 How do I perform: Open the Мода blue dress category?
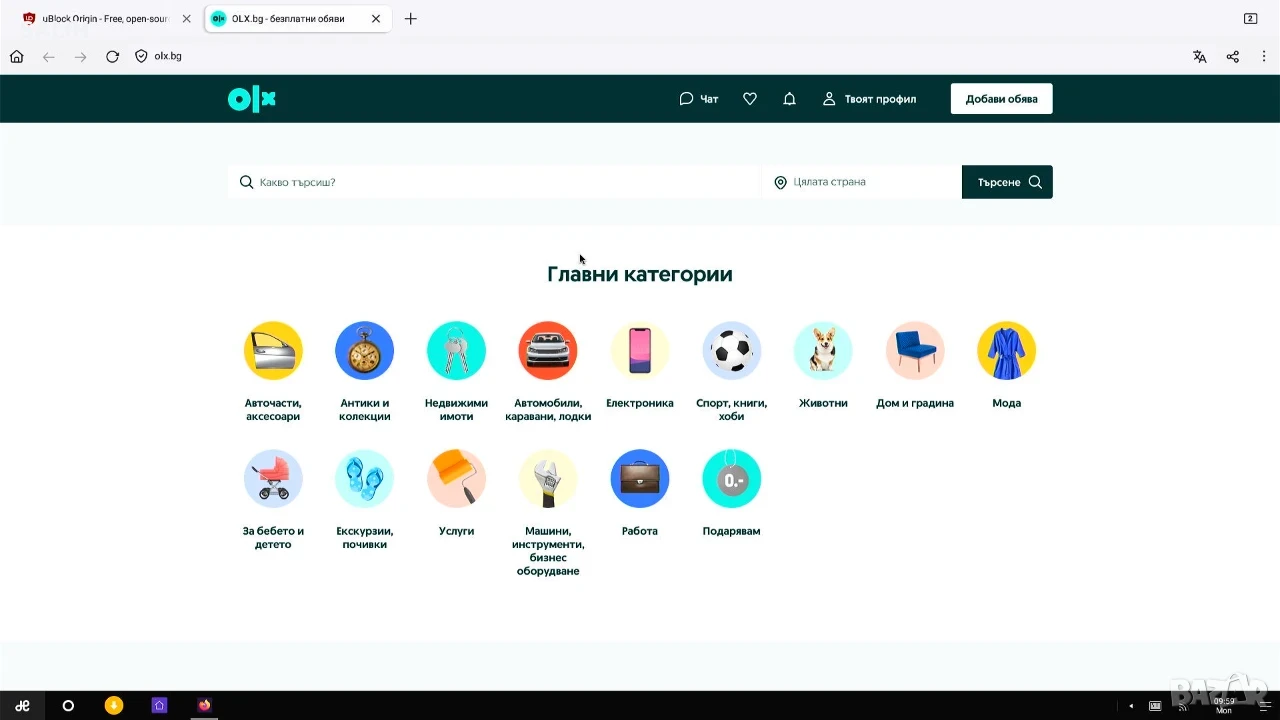(x=1006, y=351)
